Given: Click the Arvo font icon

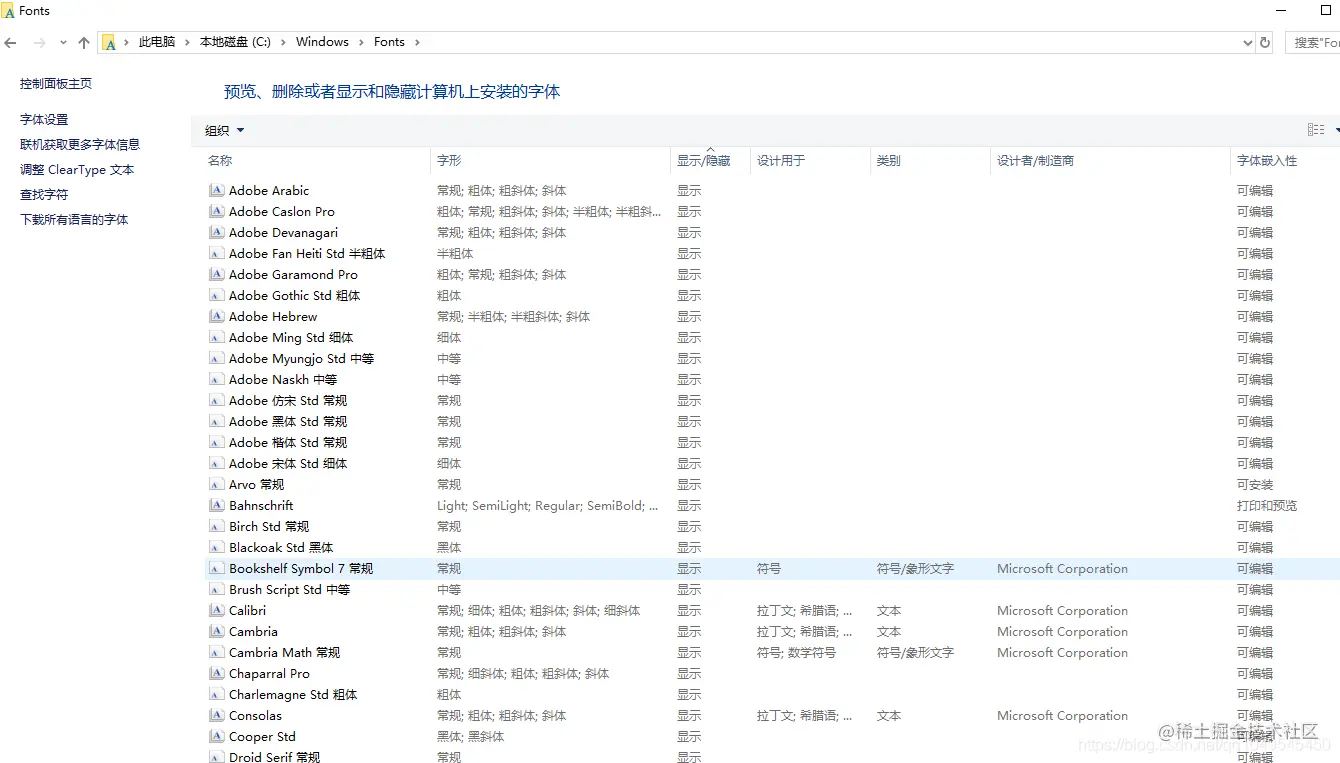Looking at the screenshot, I should pos(216,484).
